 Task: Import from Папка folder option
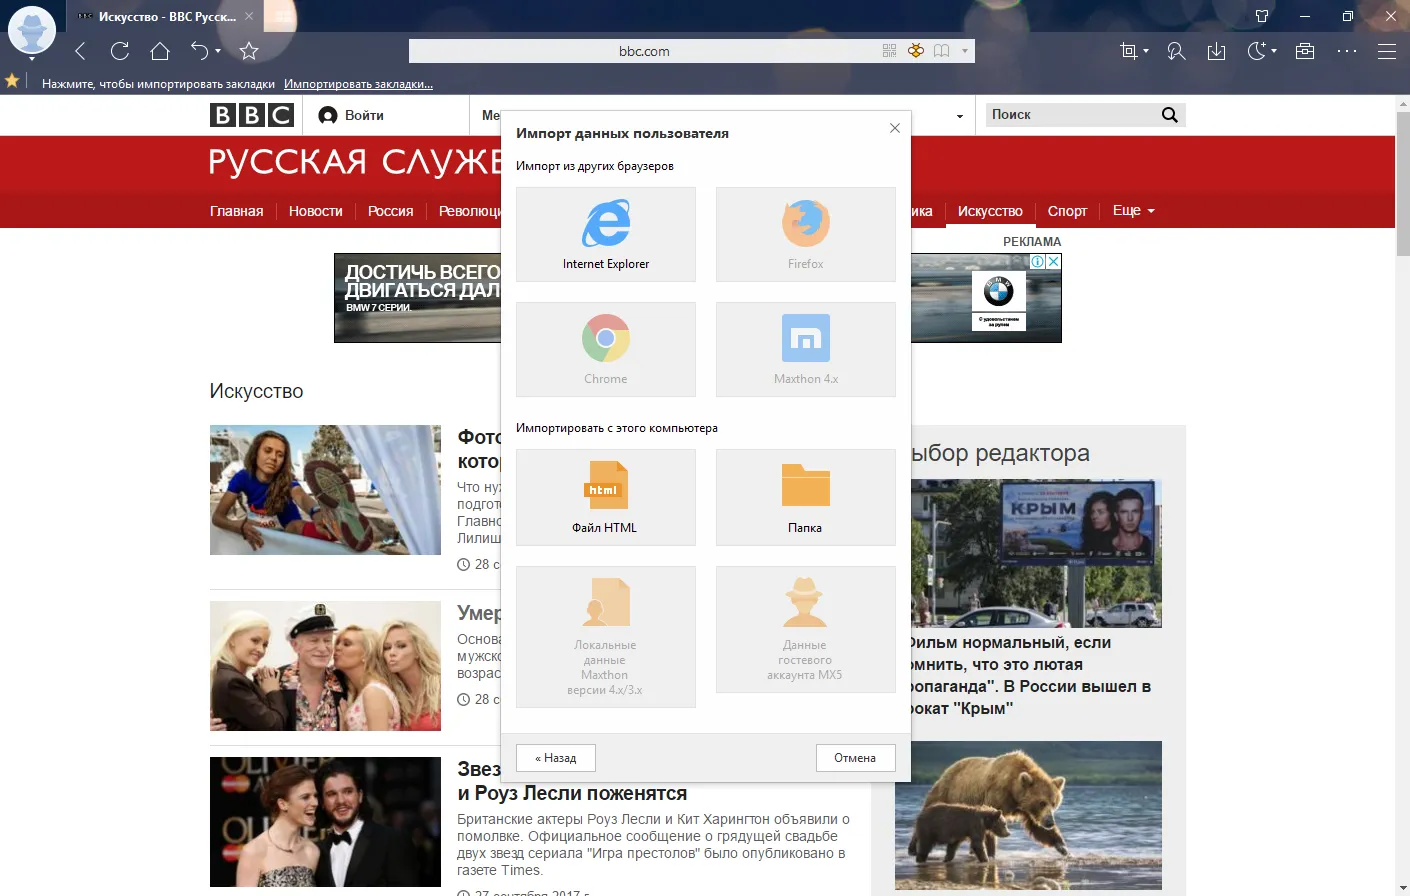coord(806,497)
